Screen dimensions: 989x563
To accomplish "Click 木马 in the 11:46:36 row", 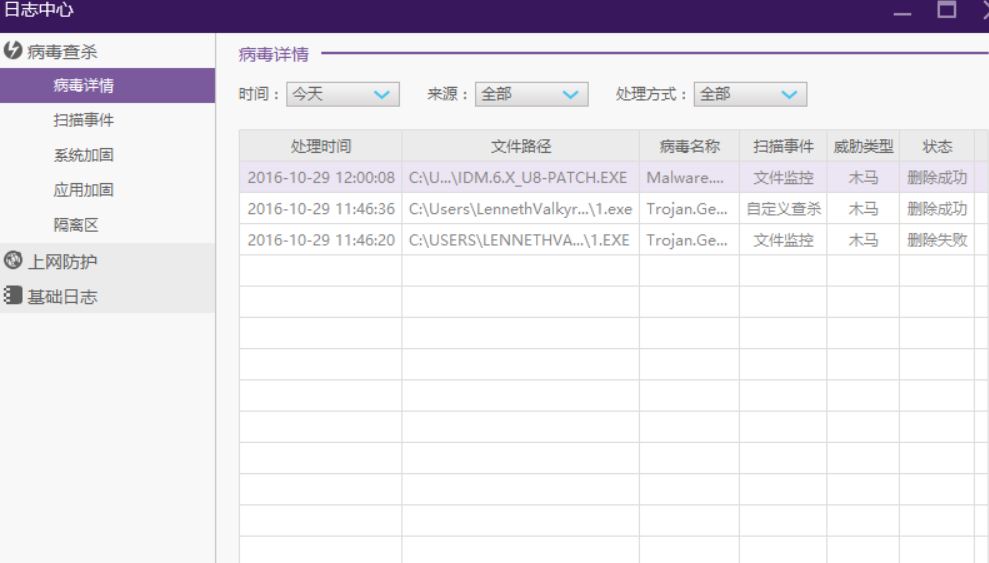I will point(863,209).
